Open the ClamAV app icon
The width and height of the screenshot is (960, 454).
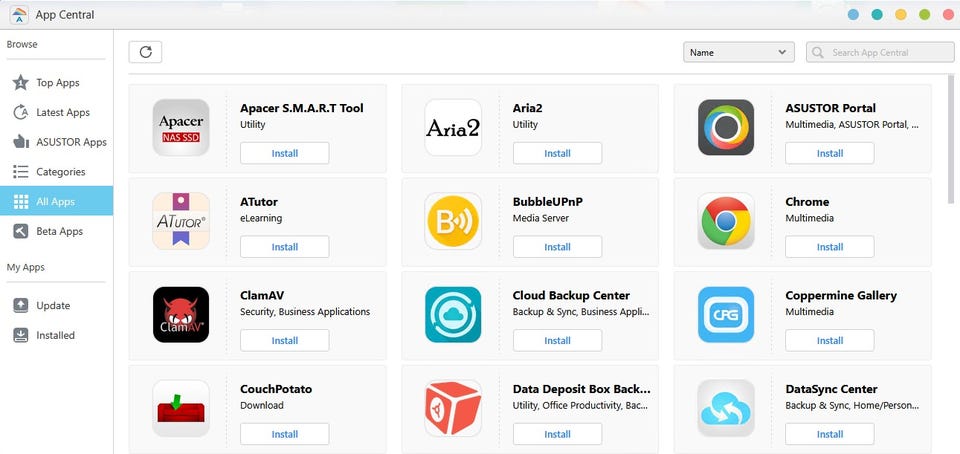[x=181, y=315]
